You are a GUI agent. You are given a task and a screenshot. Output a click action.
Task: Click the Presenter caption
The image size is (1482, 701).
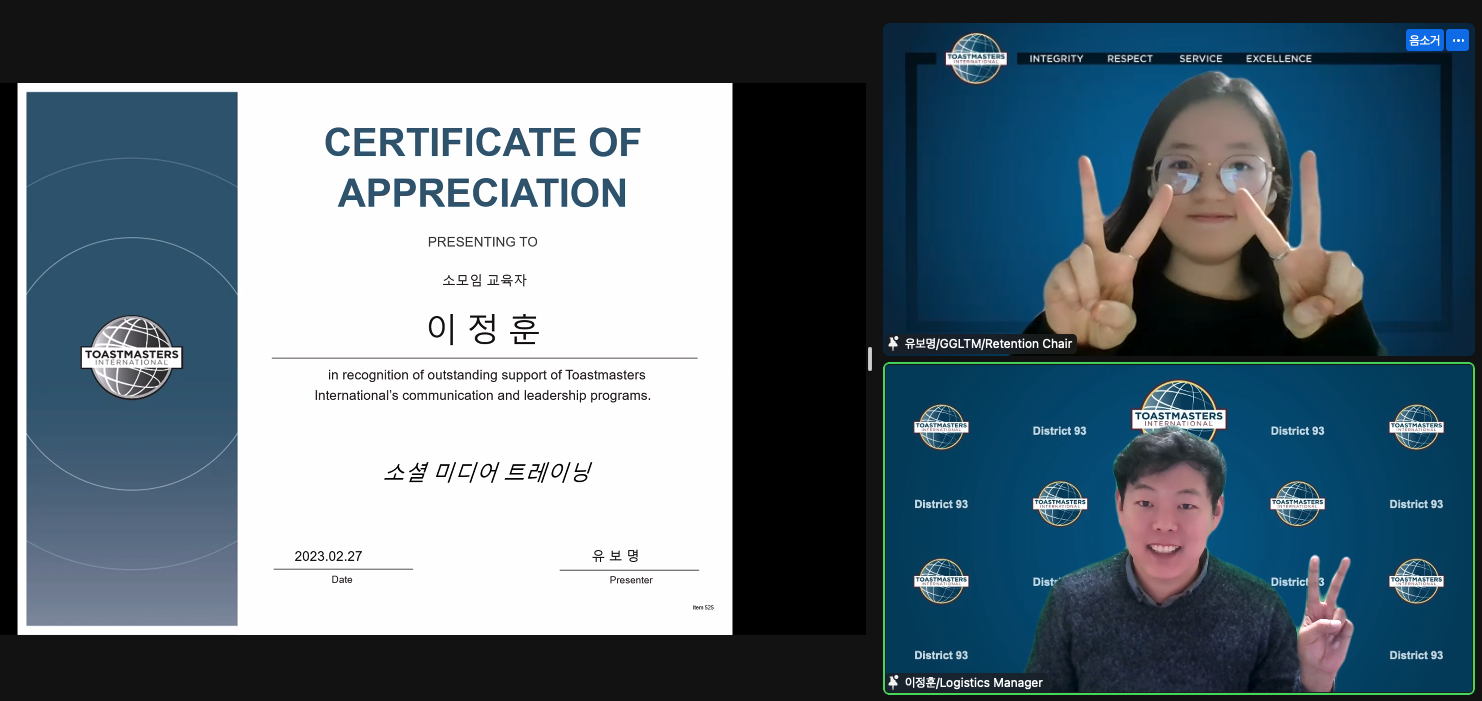(631, 580)
